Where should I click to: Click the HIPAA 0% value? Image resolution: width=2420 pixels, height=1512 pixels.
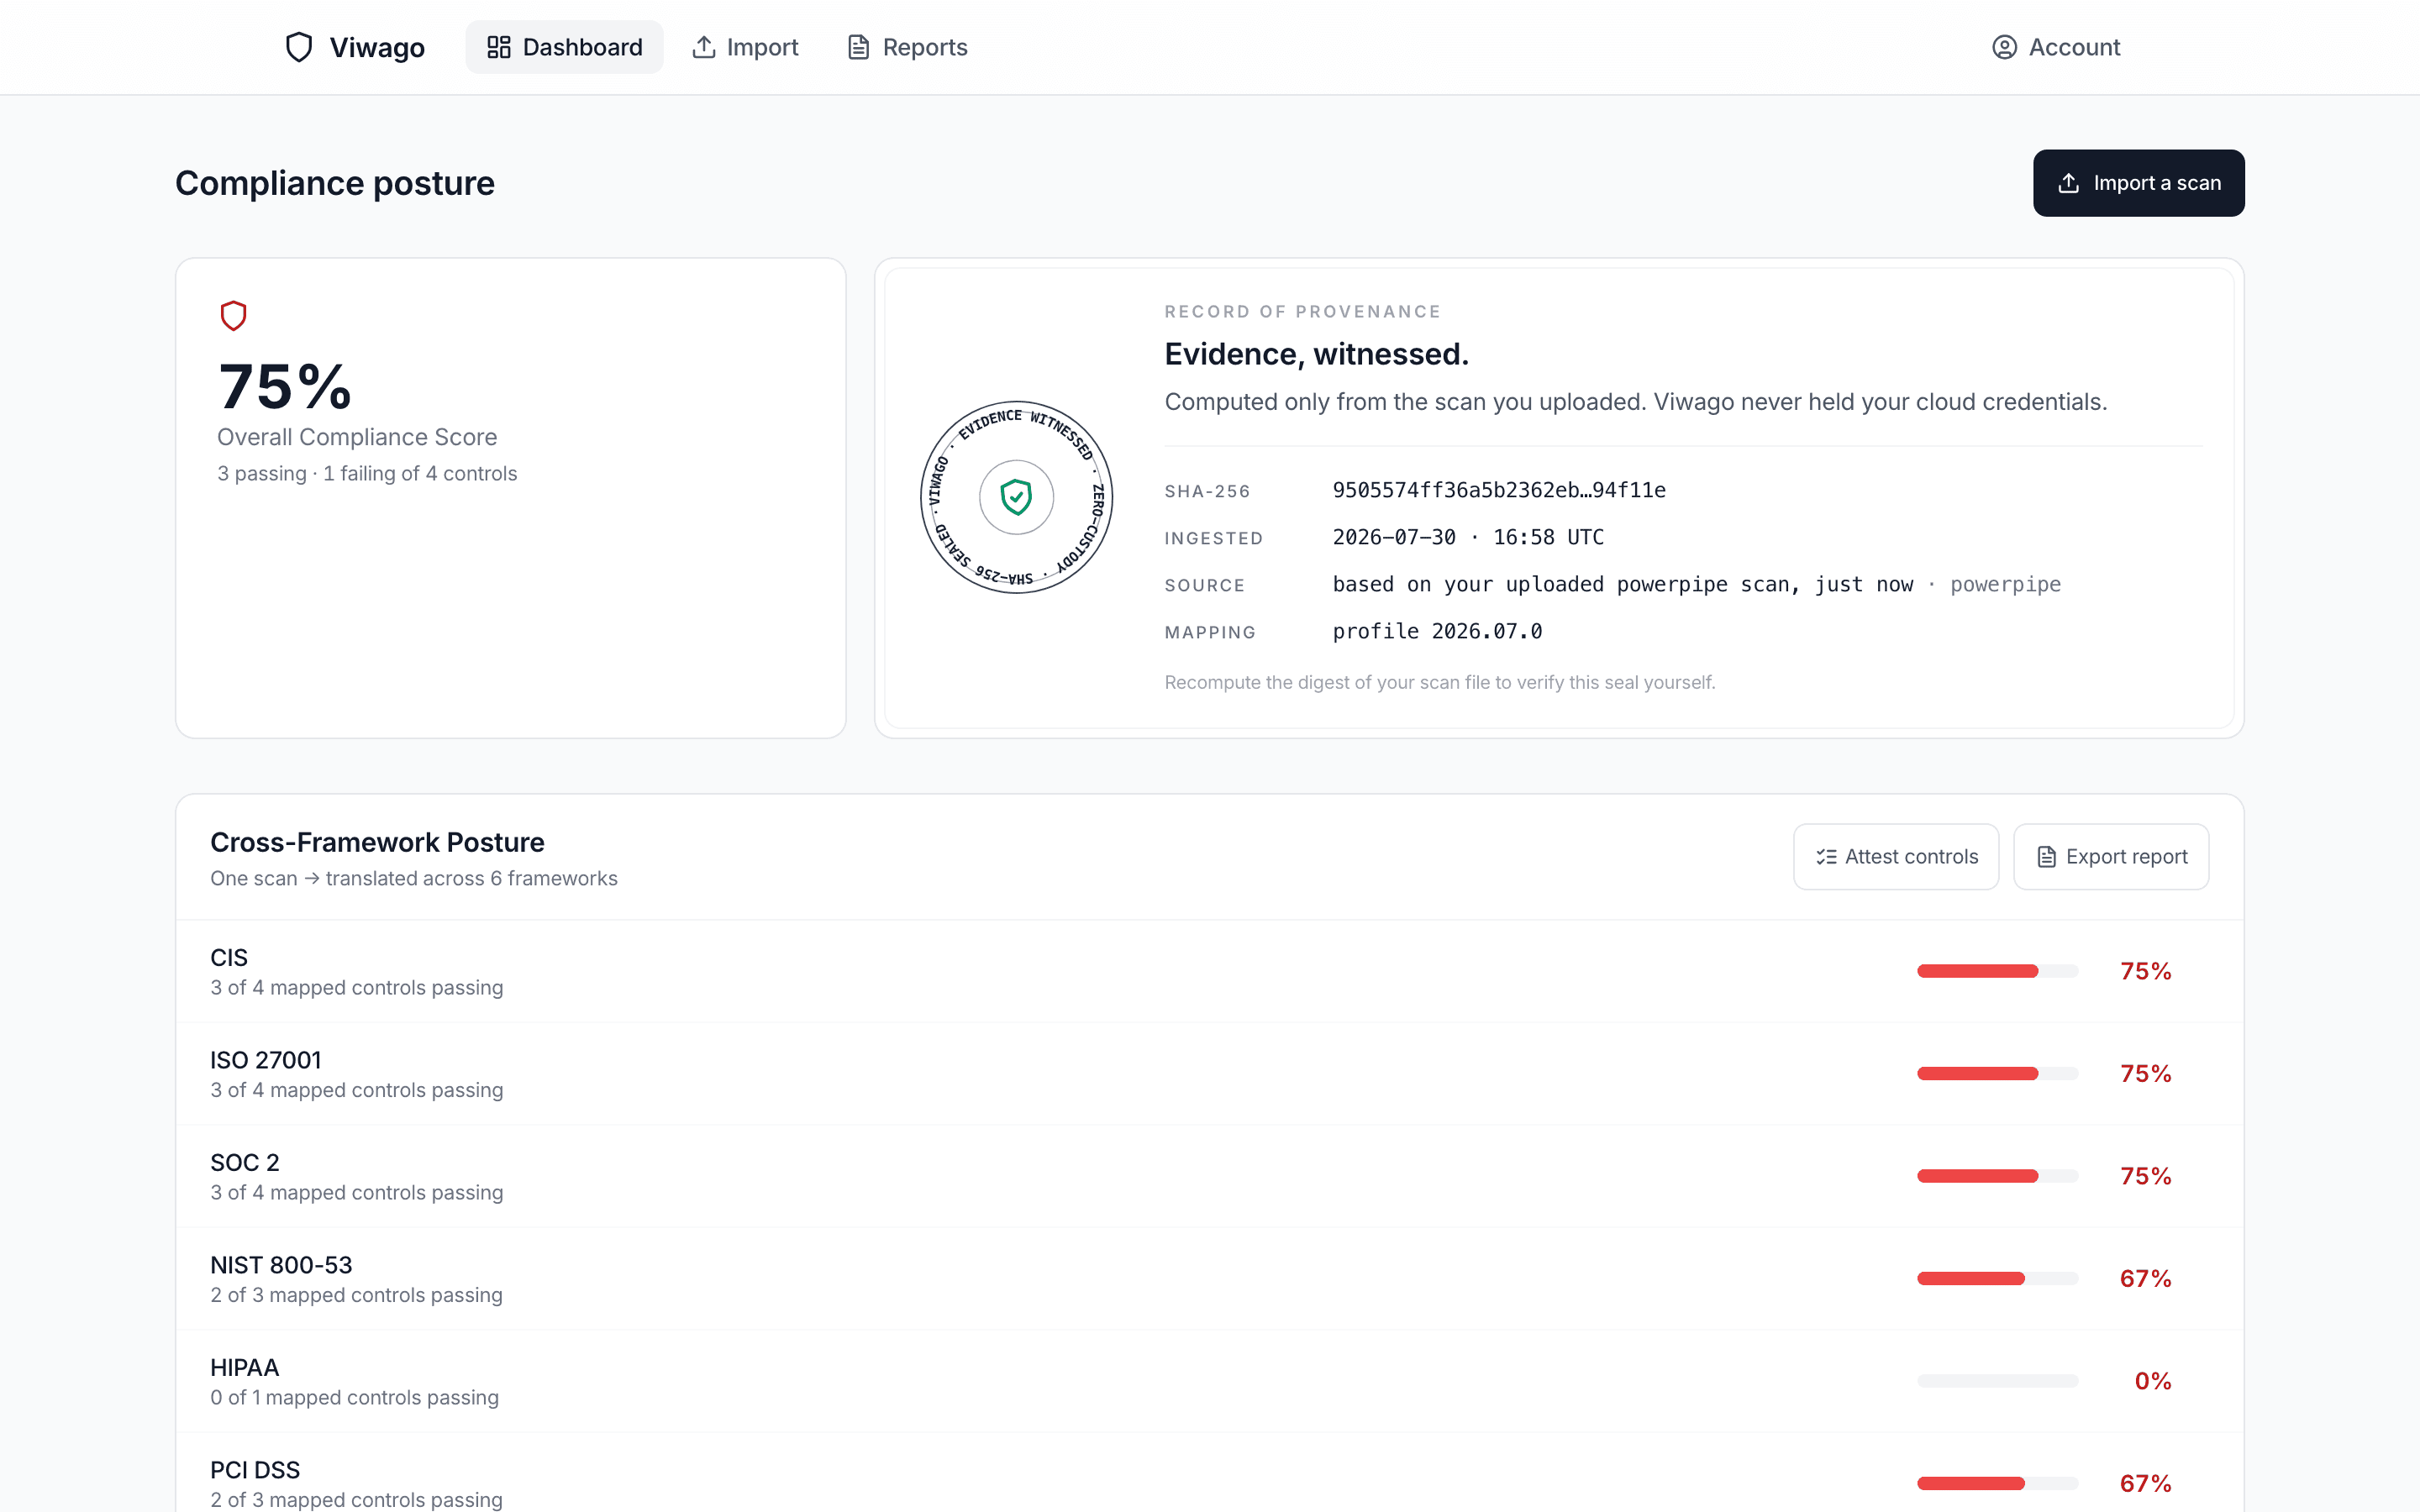pyautogui.click(x=2152, y=1381)
